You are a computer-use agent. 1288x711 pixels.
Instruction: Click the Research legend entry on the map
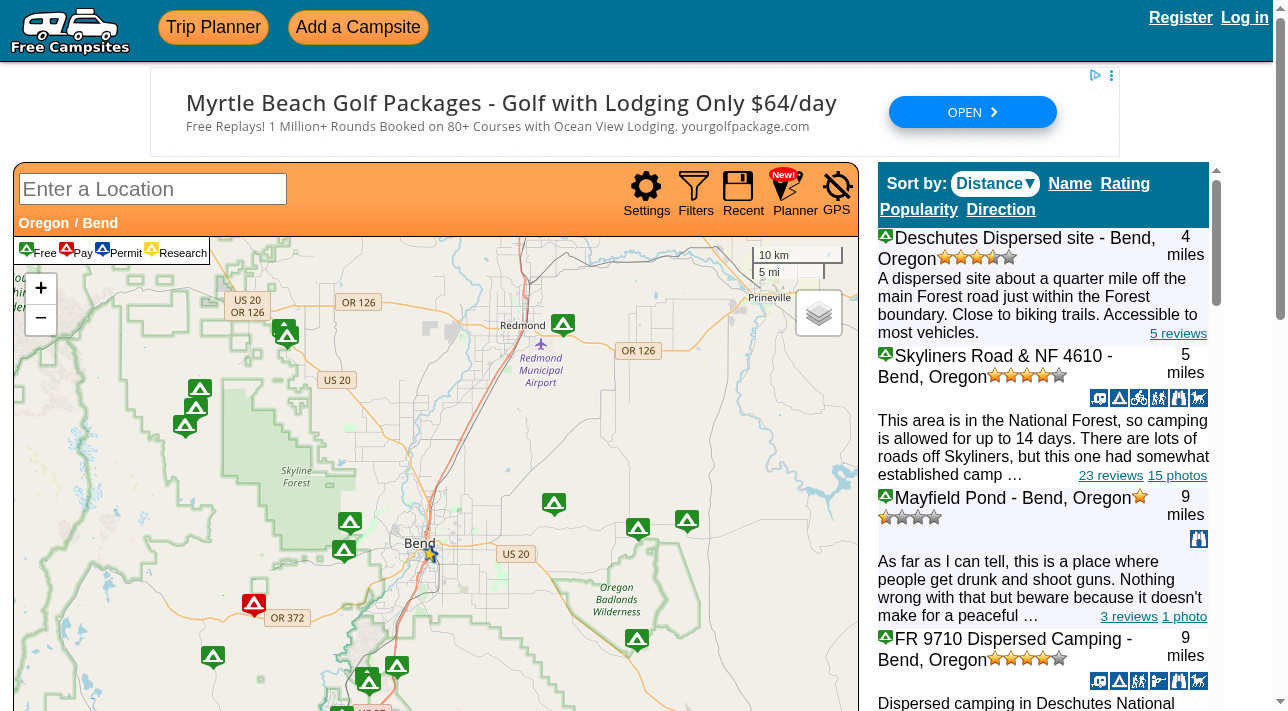(x=176, y=251)
